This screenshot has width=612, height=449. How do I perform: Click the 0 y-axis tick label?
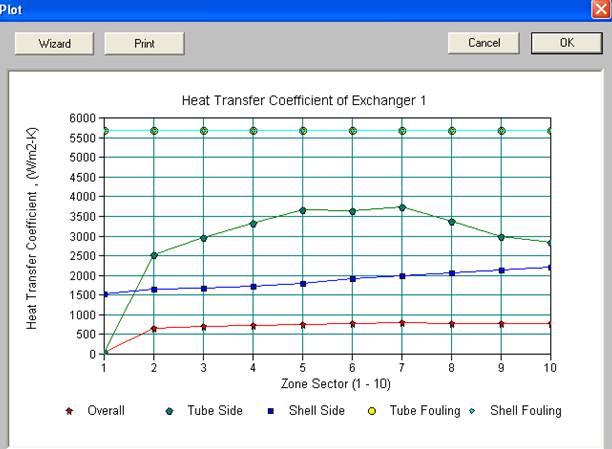pos(93,354)
